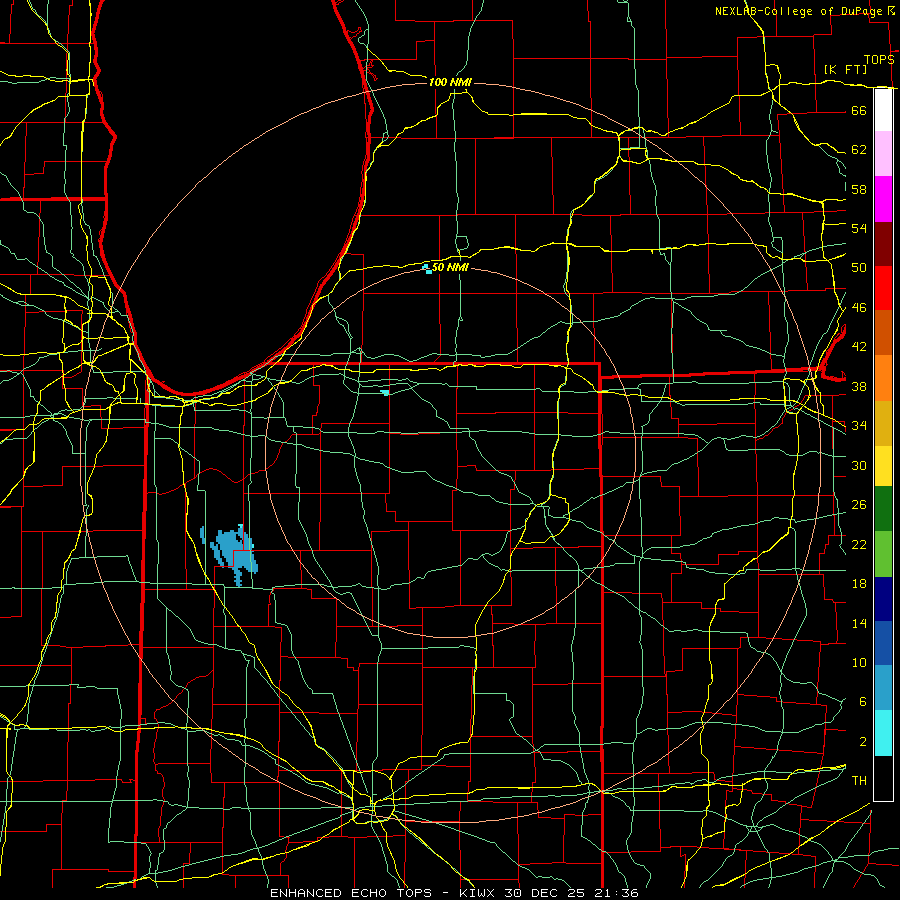The image size is (900, 900).
Task: Click the '14' legend value
Action: pyautogui.click(x=859, y=623)
